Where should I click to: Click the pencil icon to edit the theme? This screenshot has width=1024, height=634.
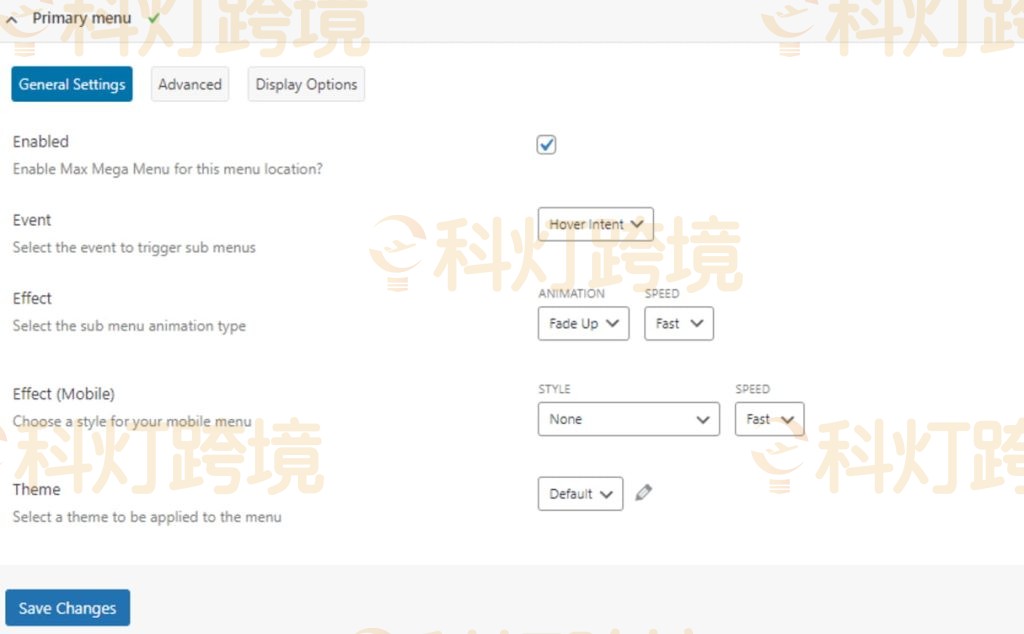(644, 492)
